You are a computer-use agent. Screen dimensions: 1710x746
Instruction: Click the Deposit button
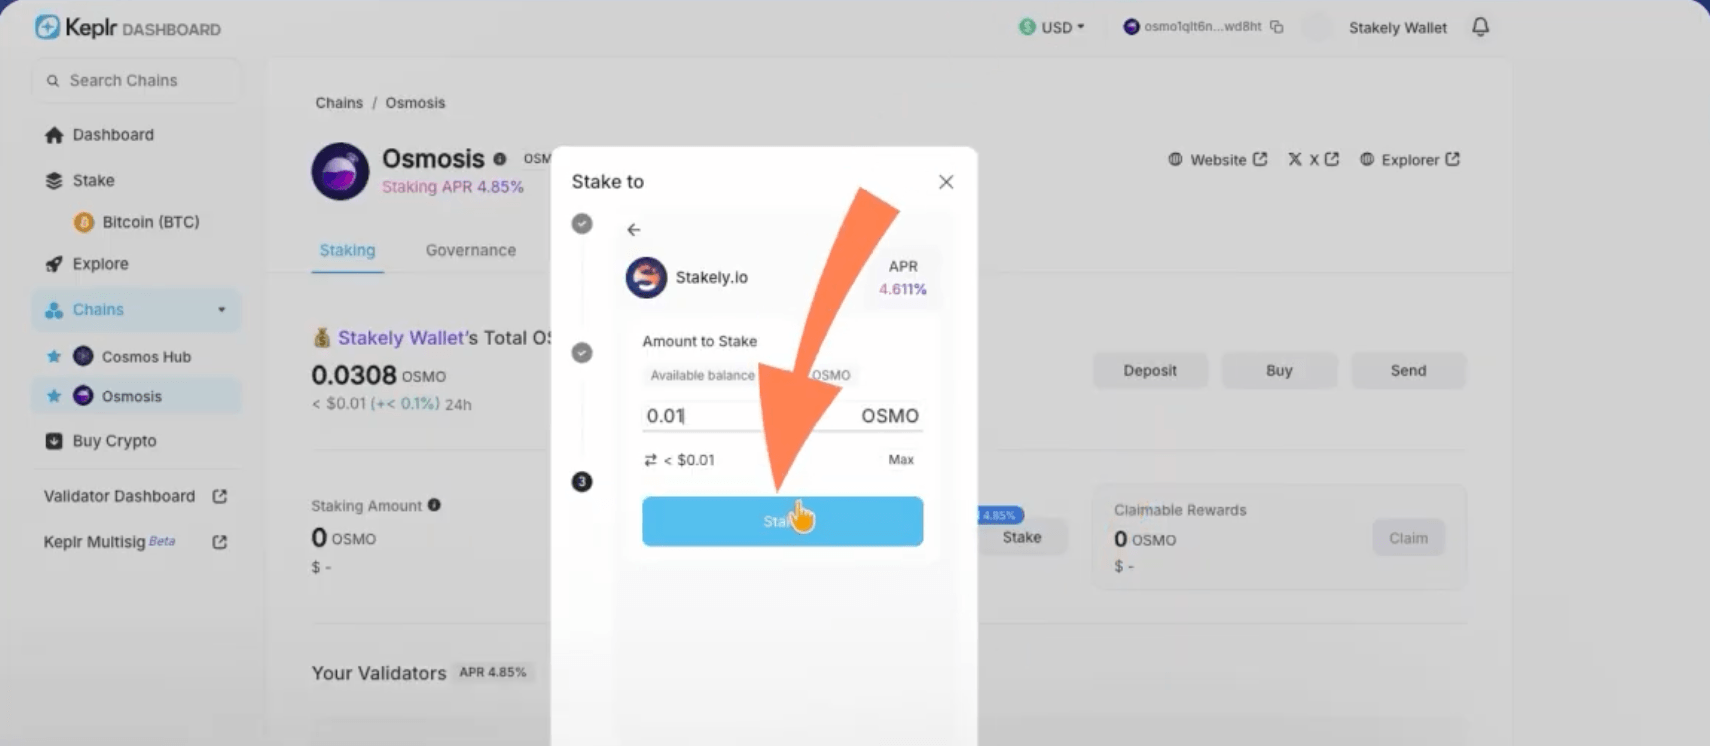[1150, 371]
